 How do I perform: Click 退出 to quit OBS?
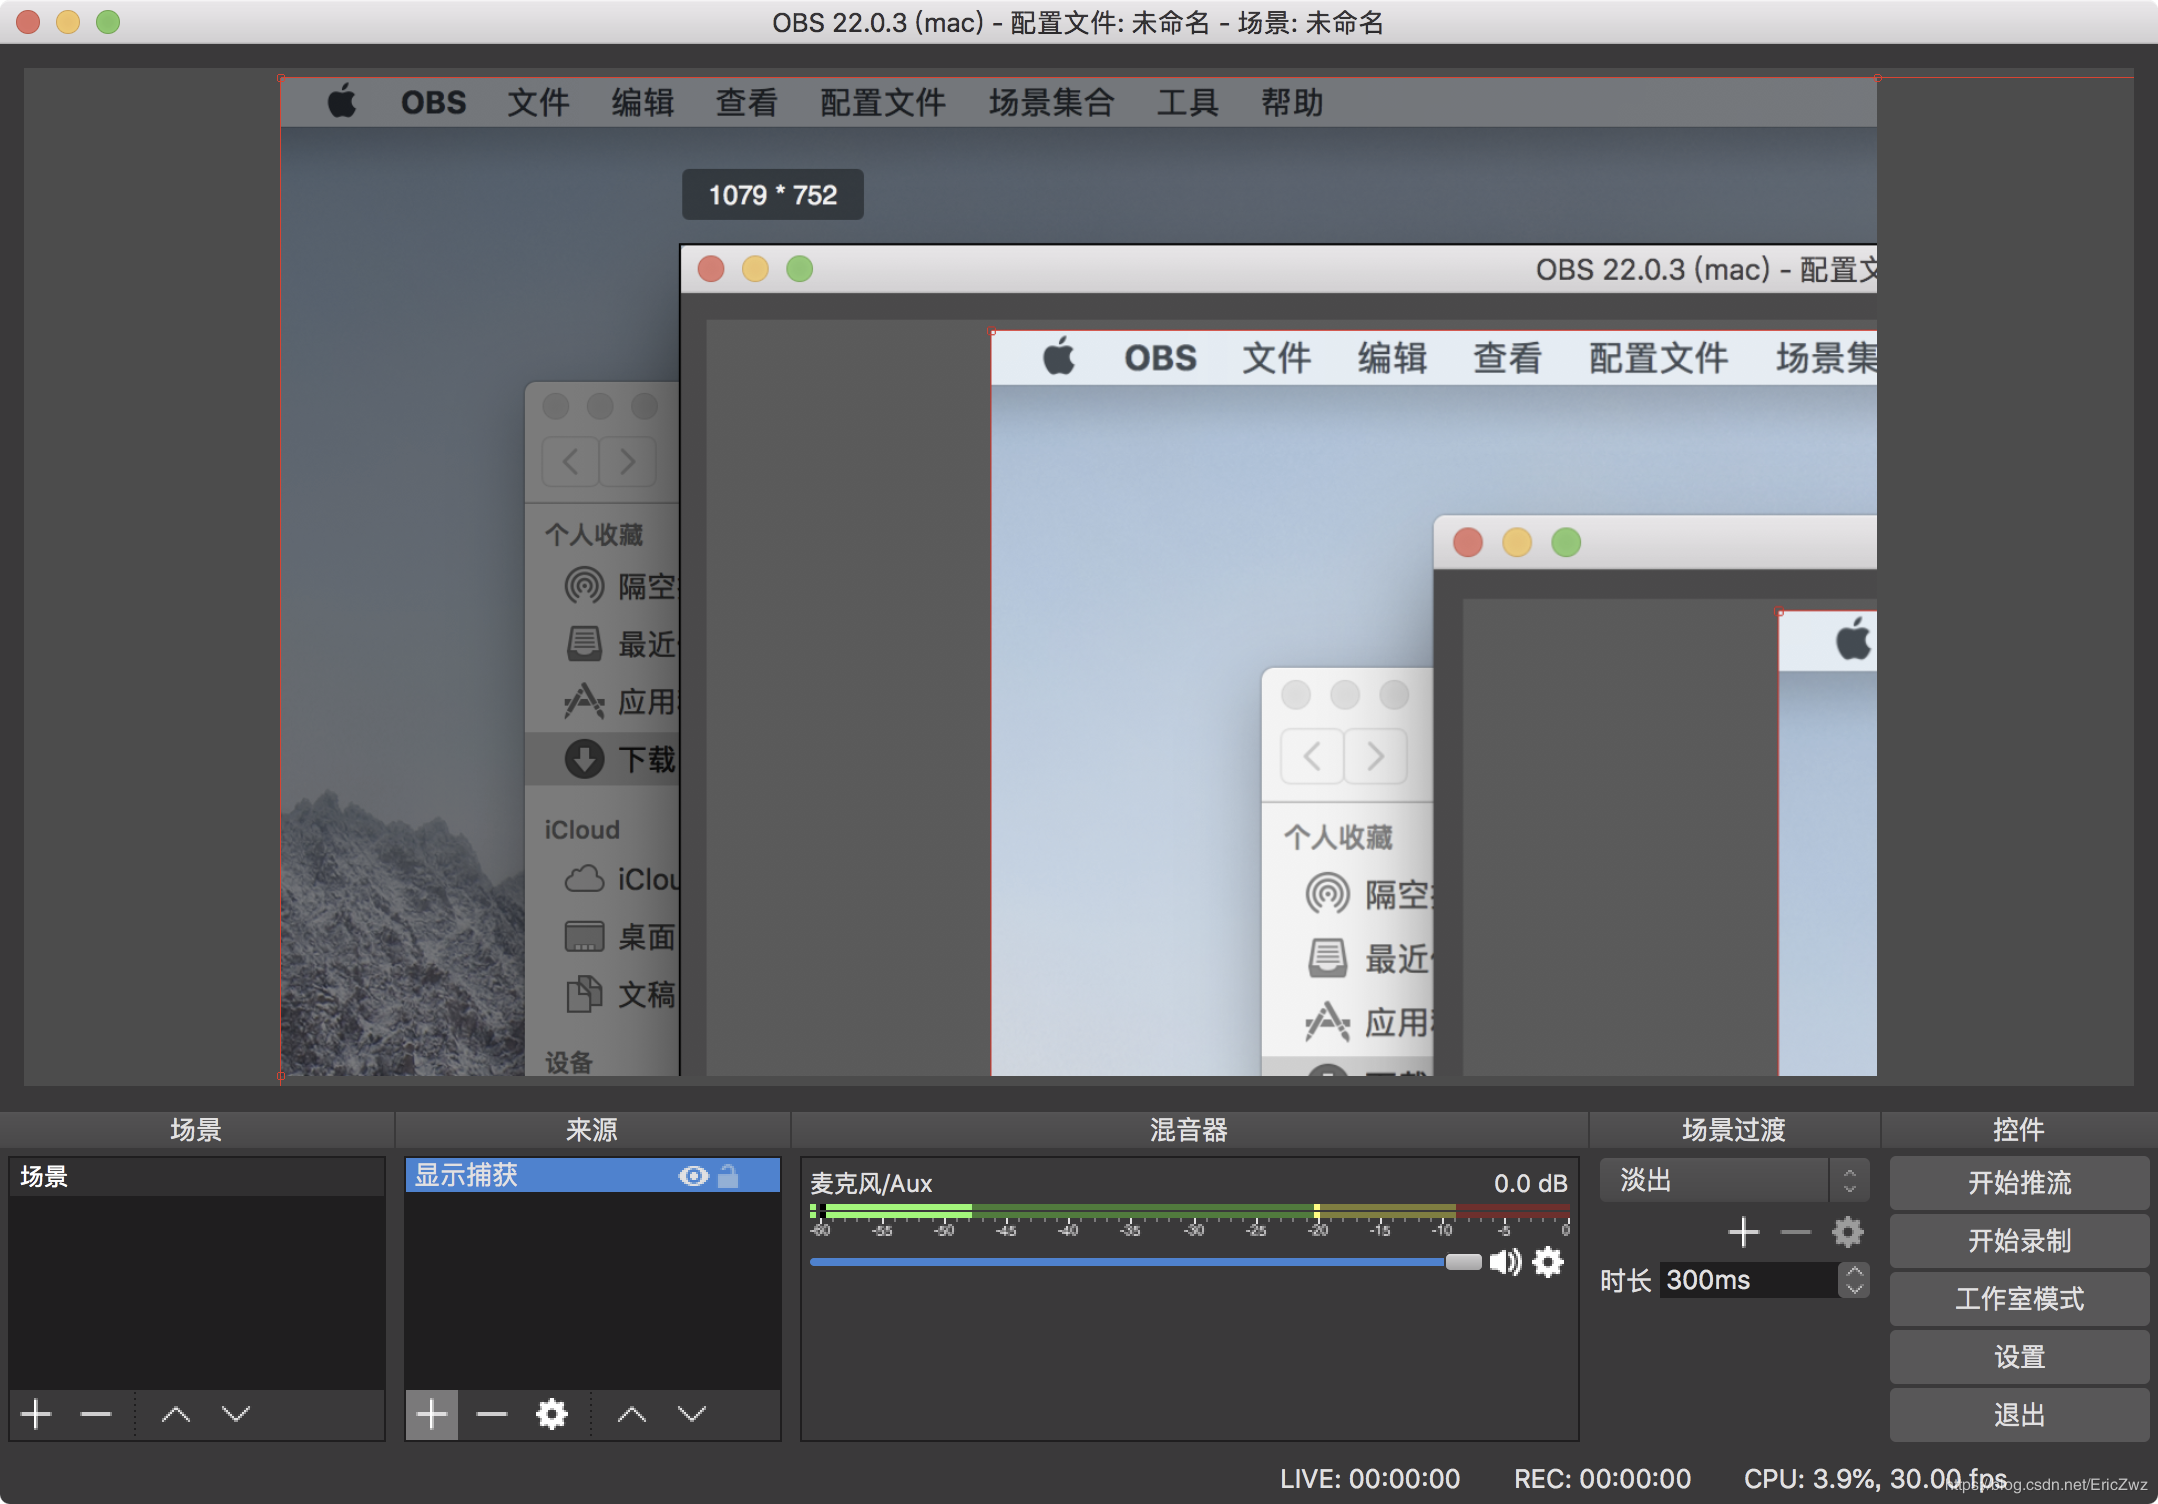pyautogui.click(x=2019, y=1415)
